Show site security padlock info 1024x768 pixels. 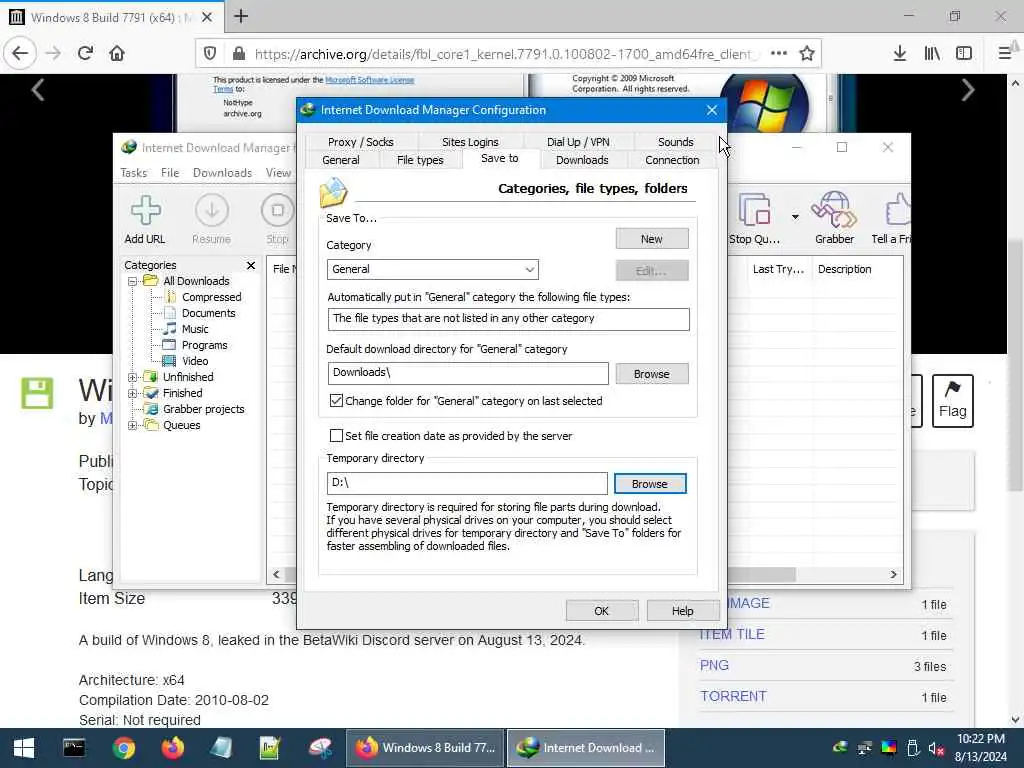click(x=239, y=53)
